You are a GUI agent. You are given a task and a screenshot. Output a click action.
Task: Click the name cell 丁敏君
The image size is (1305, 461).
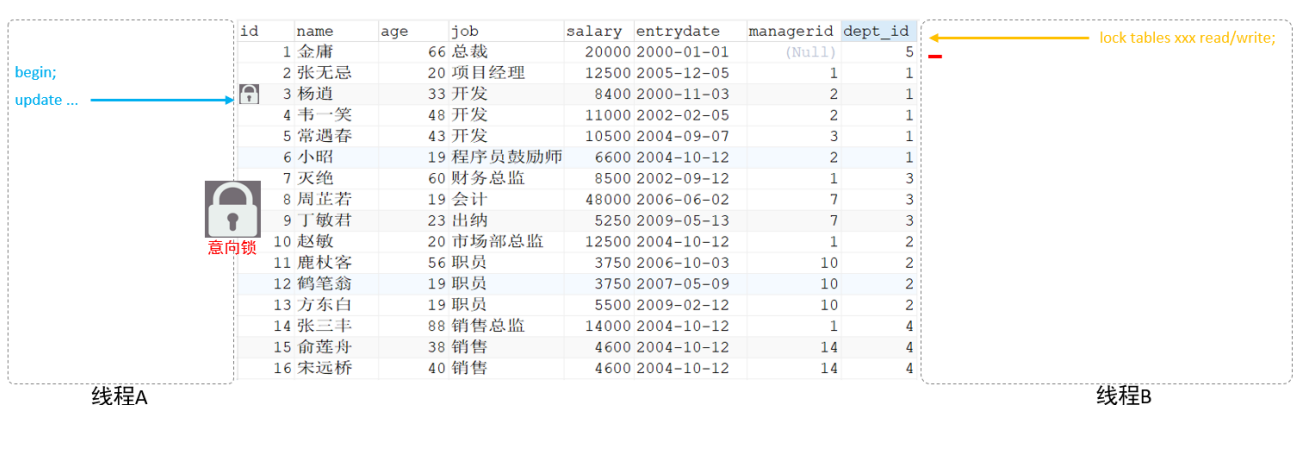[323, 220]
